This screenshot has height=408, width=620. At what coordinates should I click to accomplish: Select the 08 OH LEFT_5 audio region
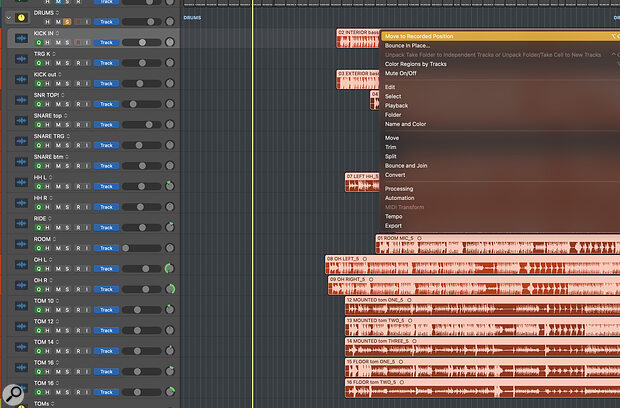coord(473,264)
